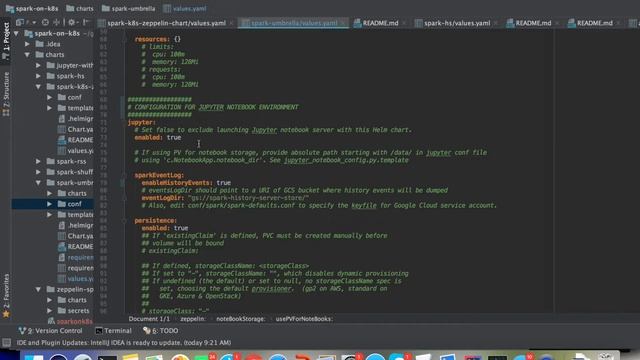Viewport: 640px width, 360px height.
Task: Click the secrets folder icon
Action: point(62,311)
